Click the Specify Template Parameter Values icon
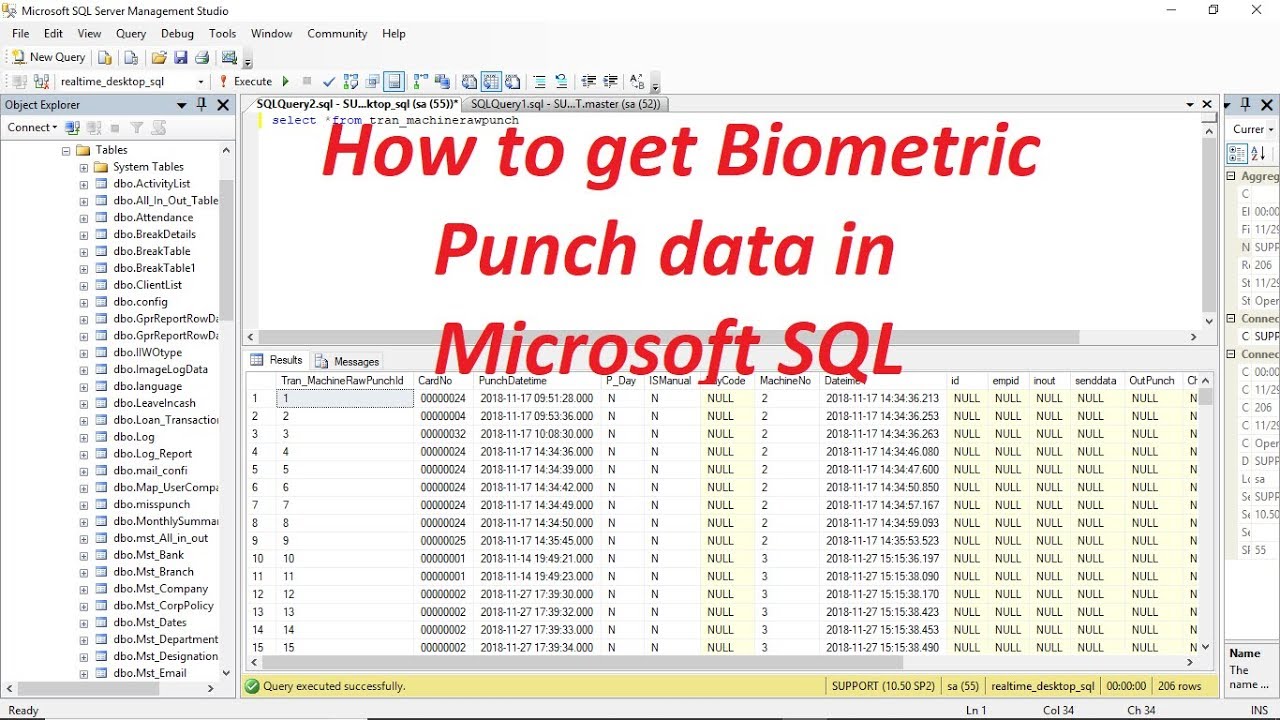Image resolution: width=1280 pixels, height=720 pixels. click(637, 82)
